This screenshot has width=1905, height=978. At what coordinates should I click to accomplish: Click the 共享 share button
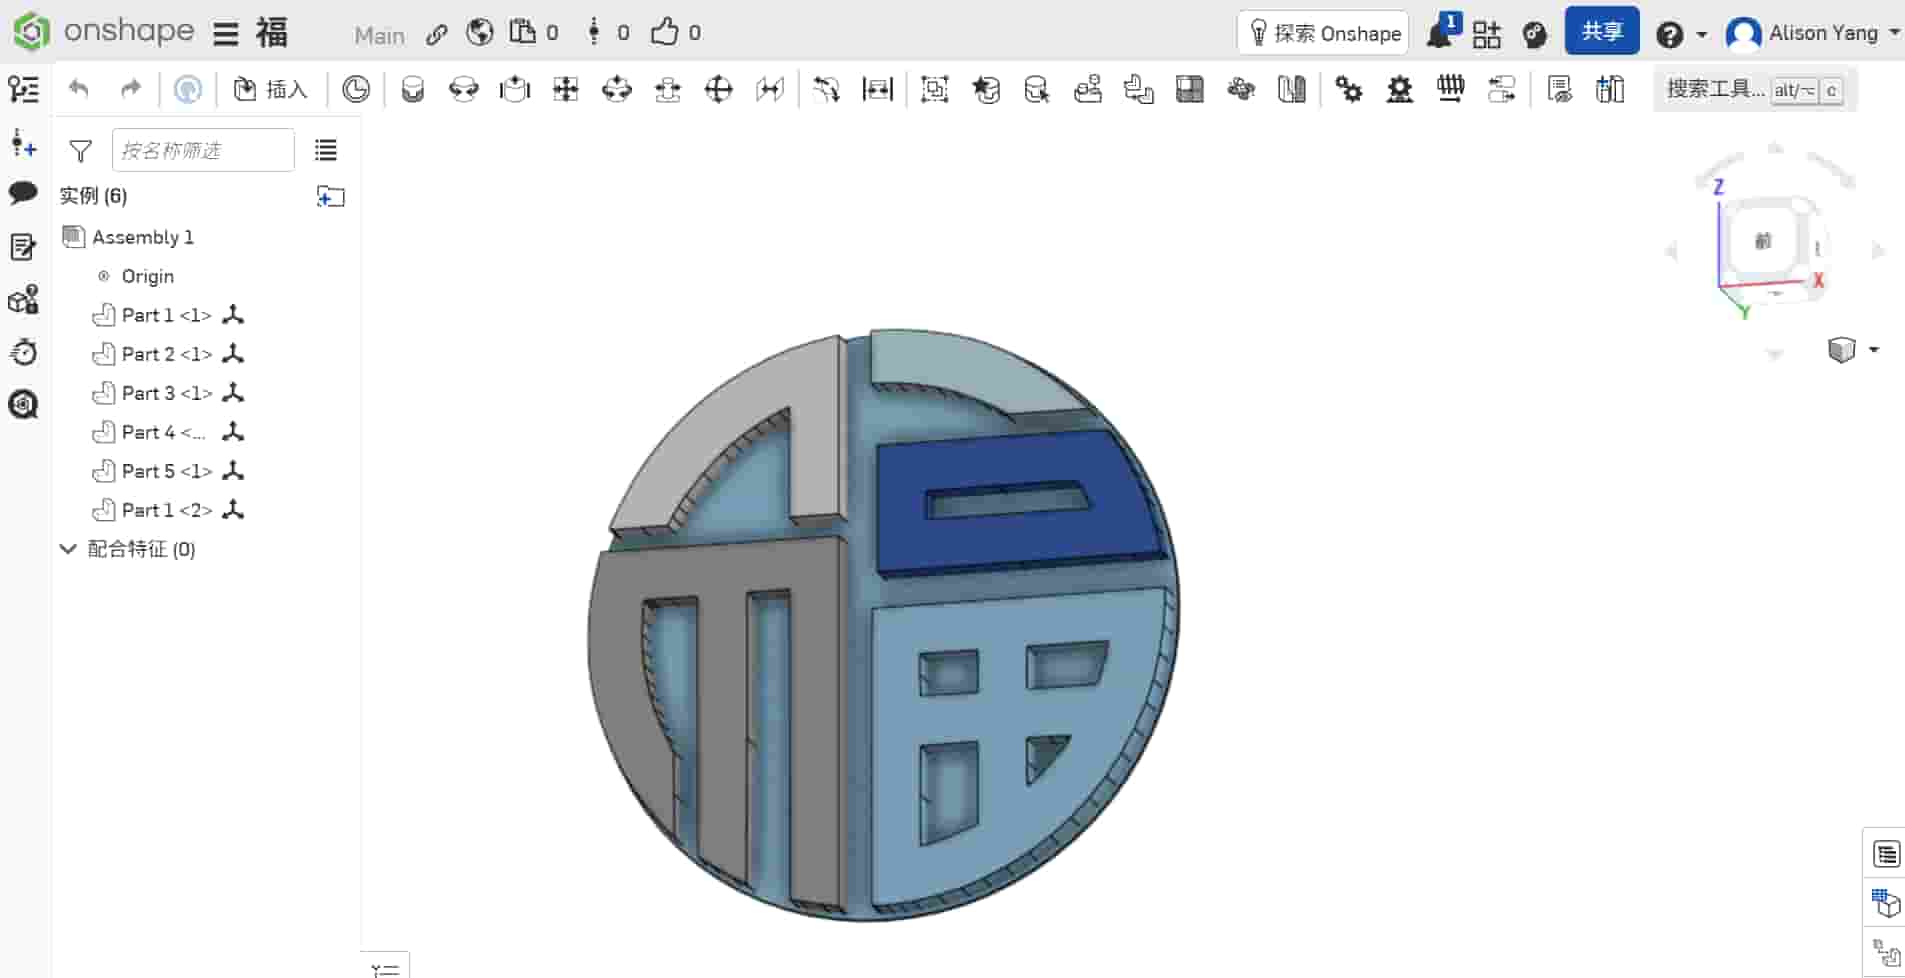click(1601, 31)
